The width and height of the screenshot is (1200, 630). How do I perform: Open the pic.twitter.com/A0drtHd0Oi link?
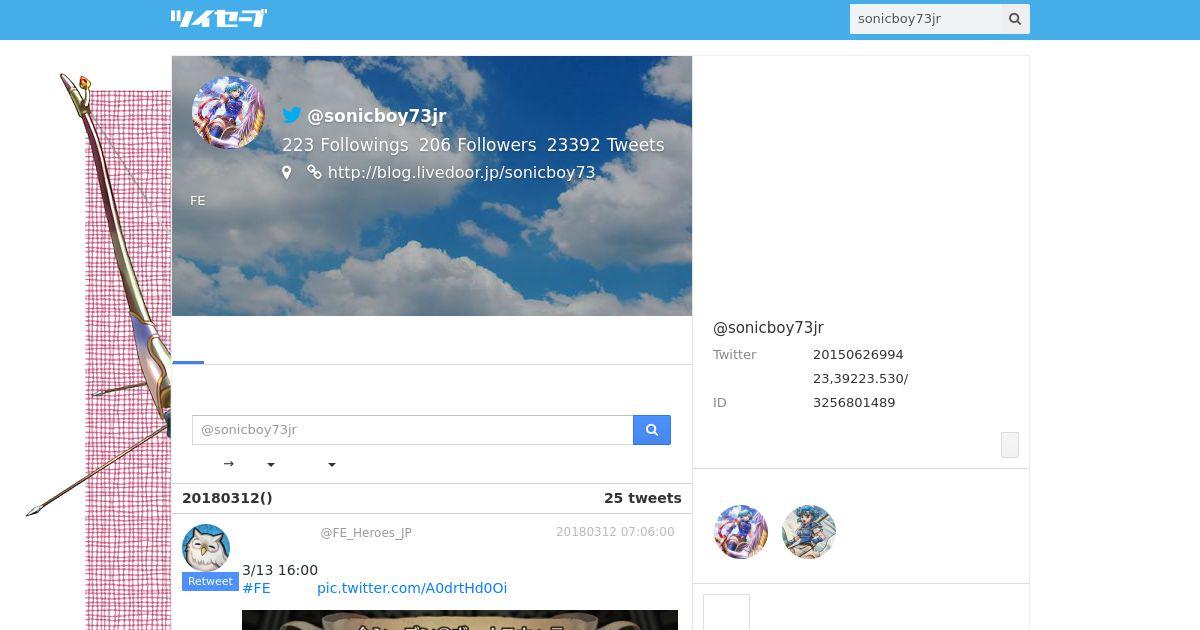point(412,588)
